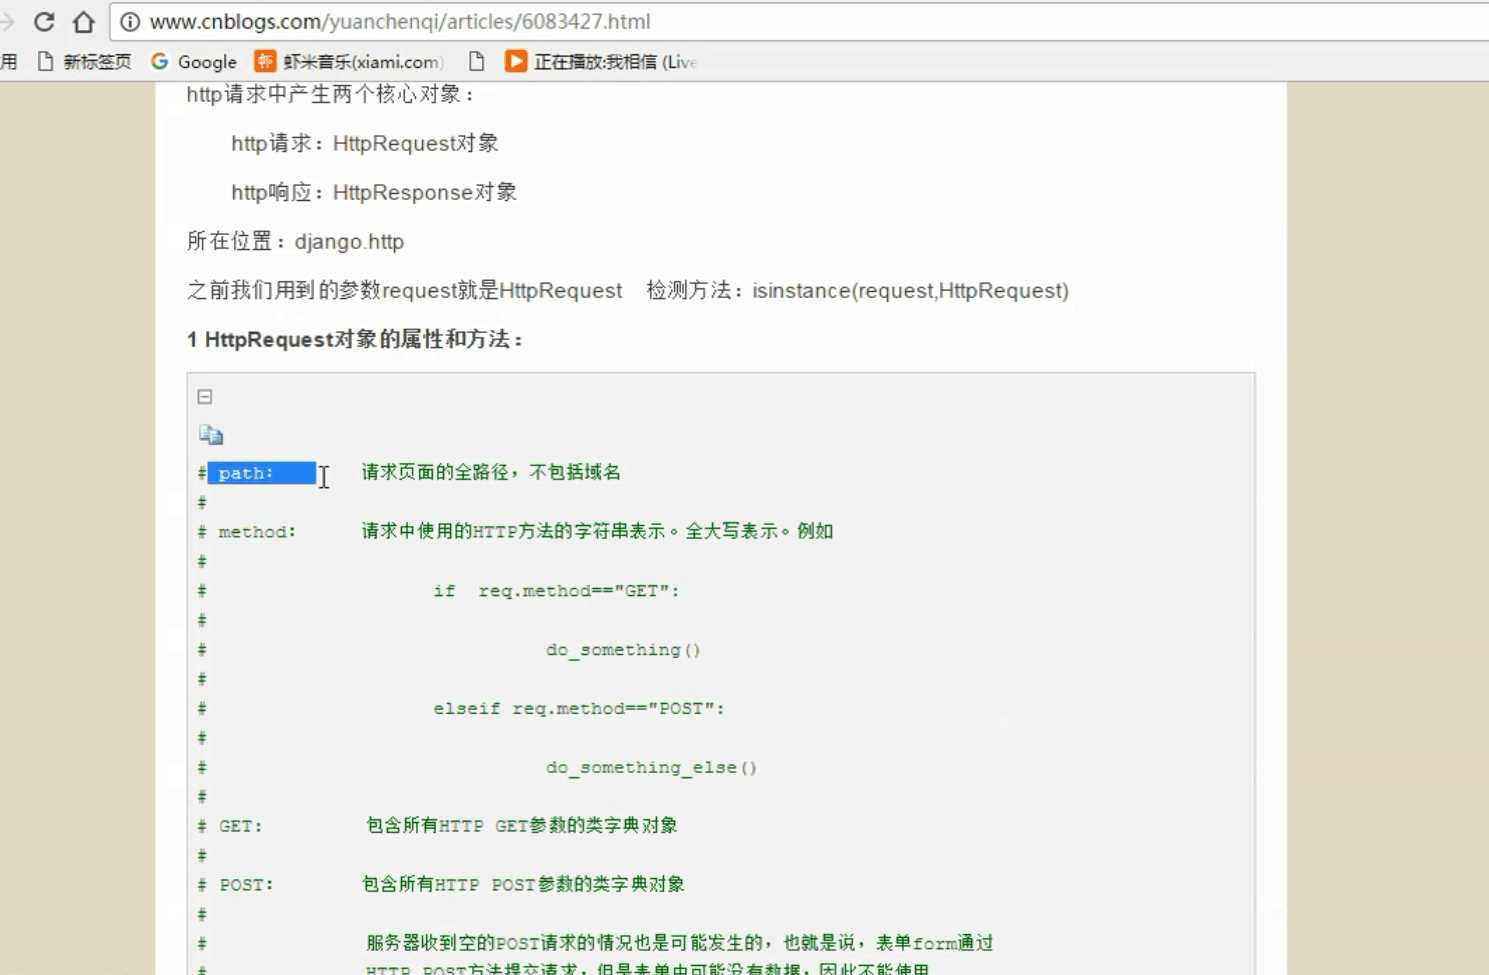Image resolution: width=1489 pixels, height=975 pixels.
Task: Click the elseif req.method=="POST": line
Action: pos(578,709)
